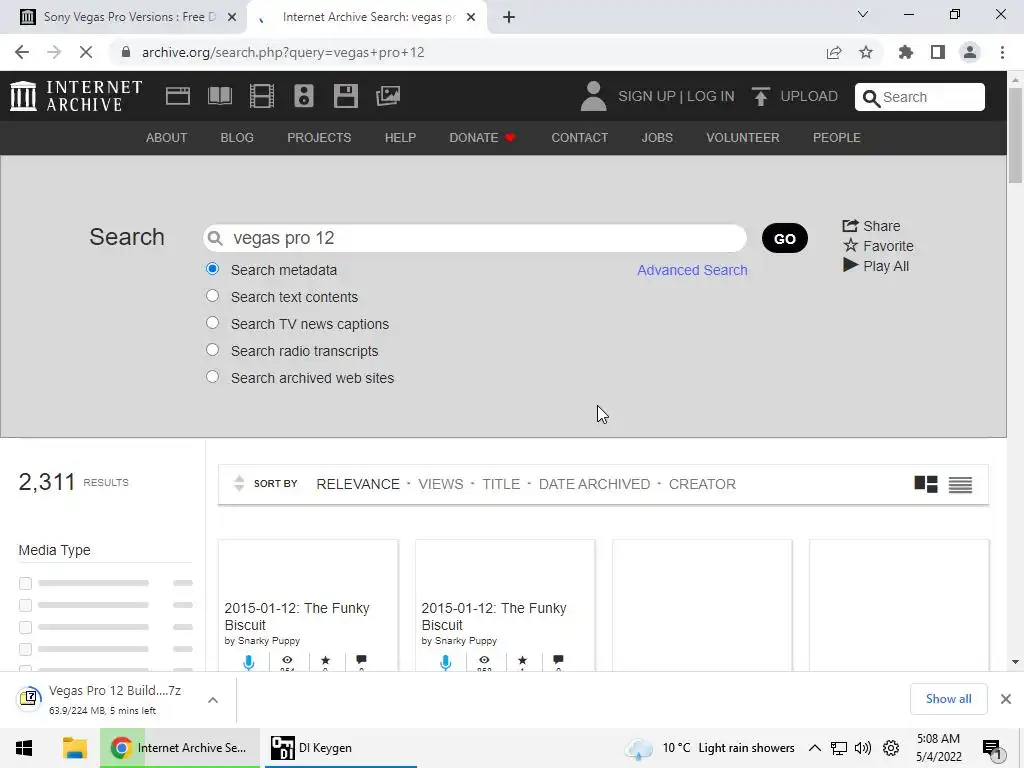This screenshot has width=1024, height=768.
Task: Open the CONTACT menu item
Action: point(579,138)
